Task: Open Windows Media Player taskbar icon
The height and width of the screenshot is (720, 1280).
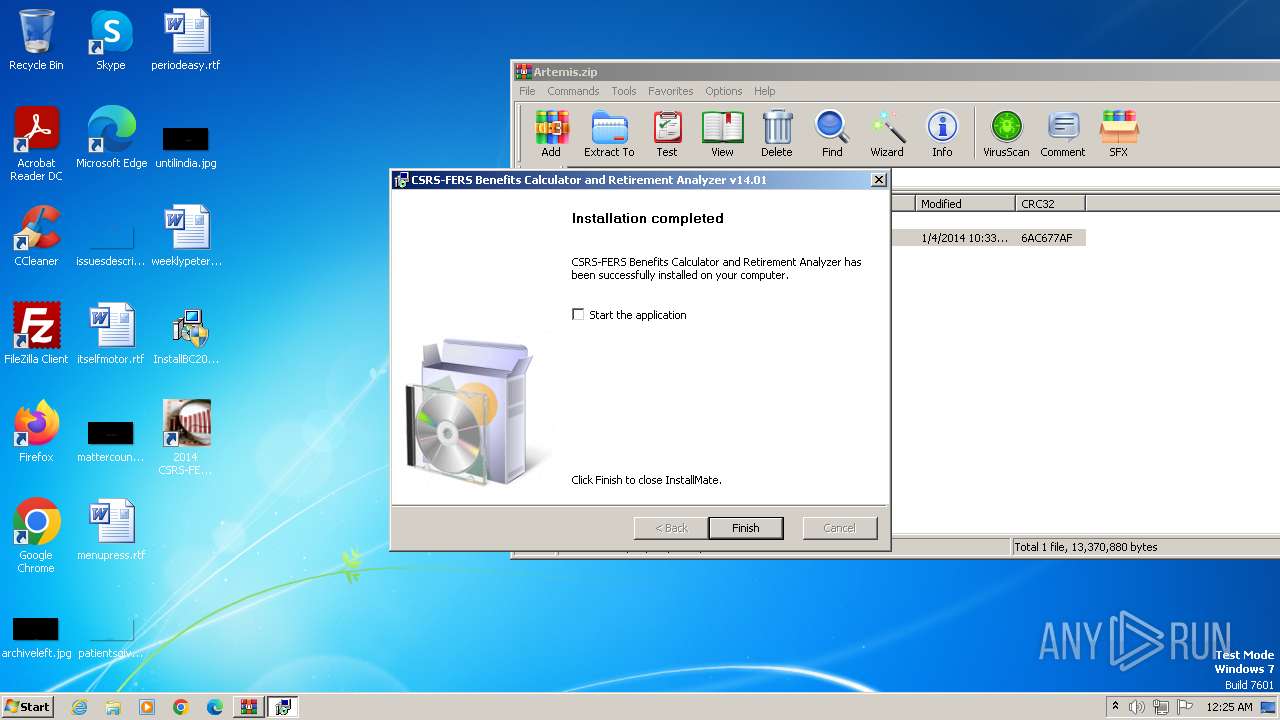Action: 147,707
